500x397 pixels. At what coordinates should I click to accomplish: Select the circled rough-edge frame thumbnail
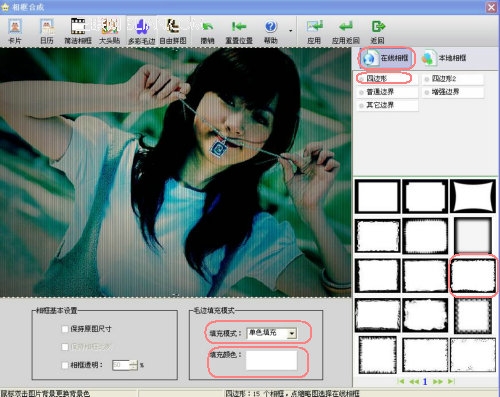473,275
